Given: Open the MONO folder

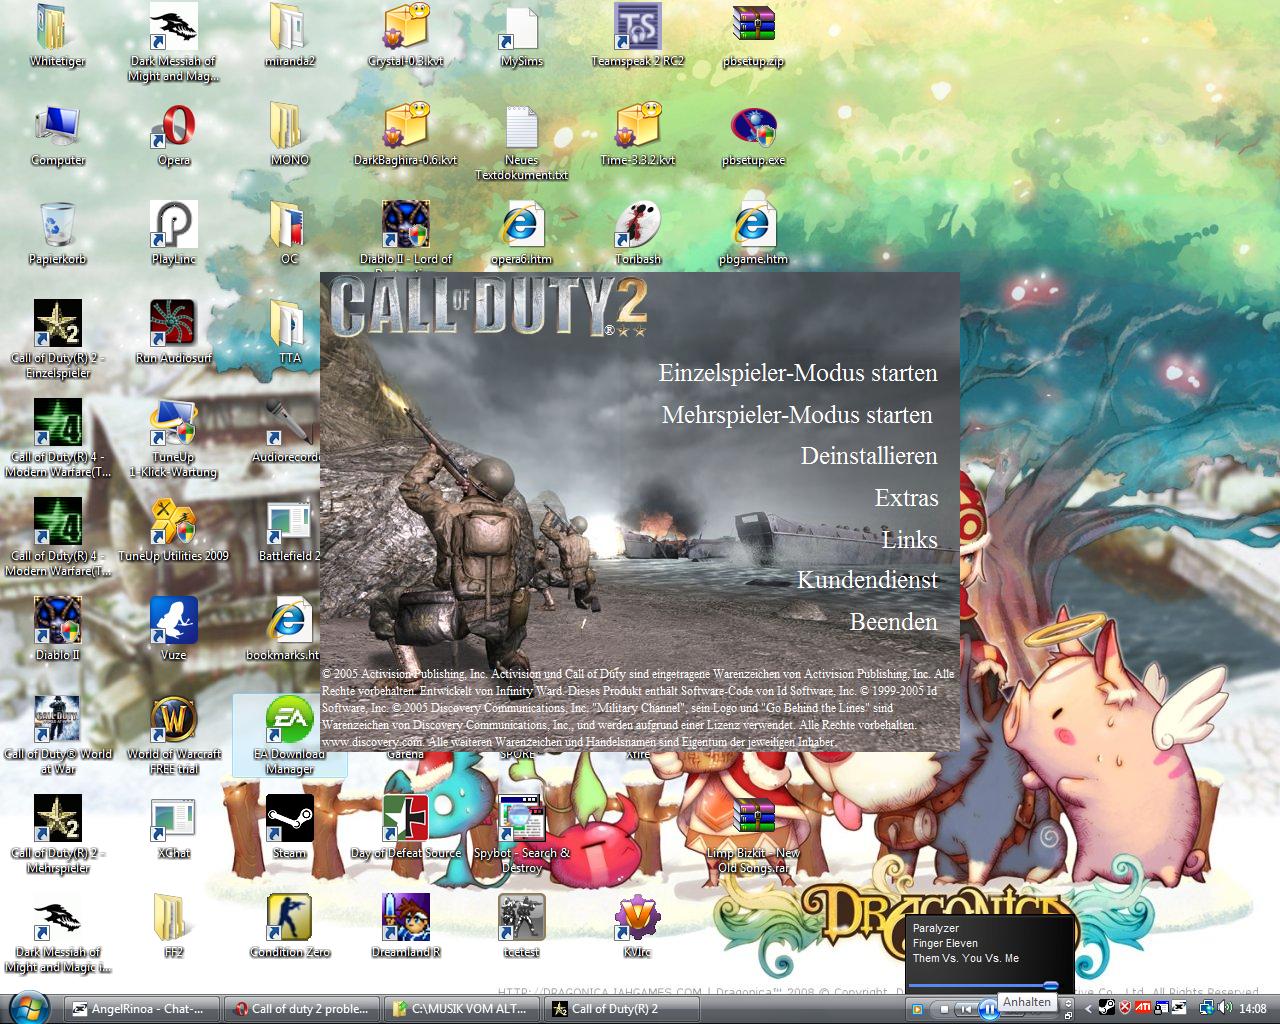Looking at the screenshot, I should click(289, 135).
